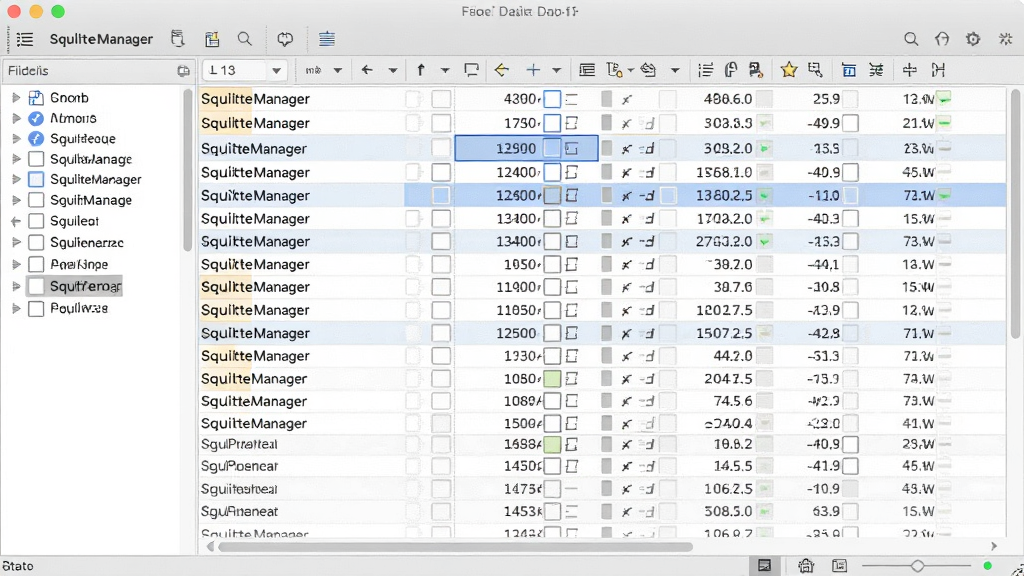
Task: Toggle checkbox next to -49.9 value
Action: click(850, 123)
